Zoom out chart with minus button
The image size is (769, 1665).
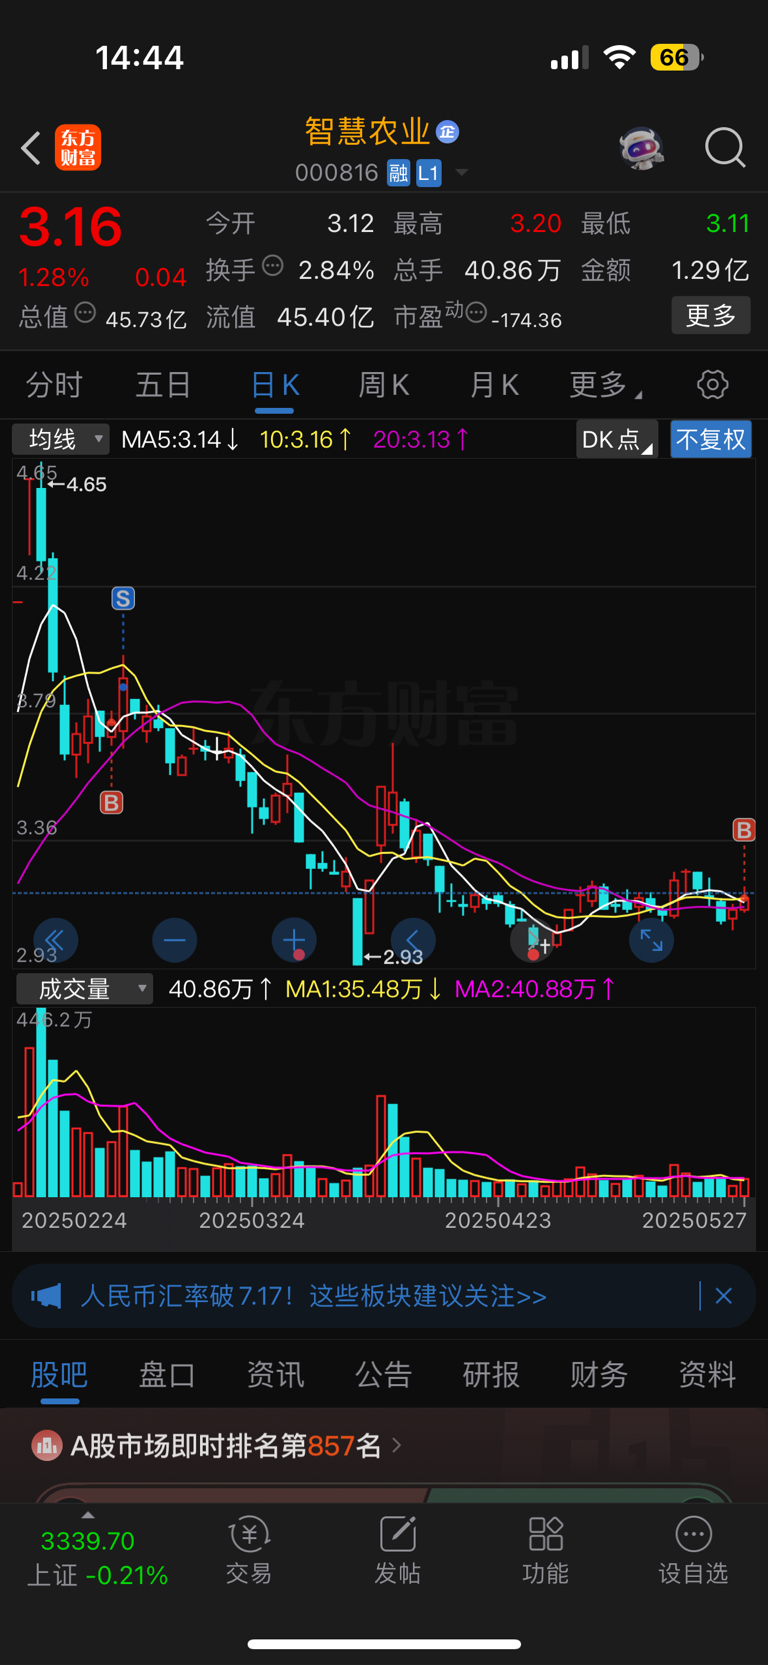pyautogui.click(x=174, y=940)
